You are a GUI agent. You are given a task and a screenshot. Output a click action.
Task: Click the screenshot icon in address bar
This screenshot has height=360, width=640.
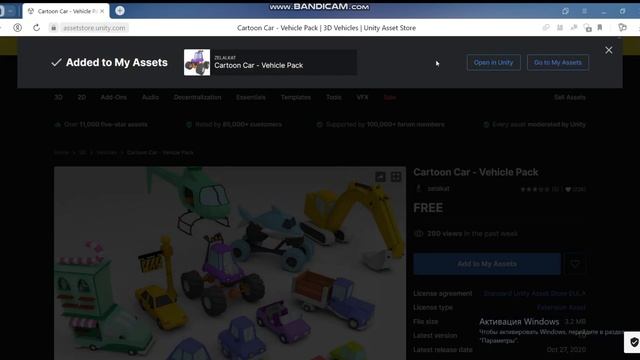587,28
